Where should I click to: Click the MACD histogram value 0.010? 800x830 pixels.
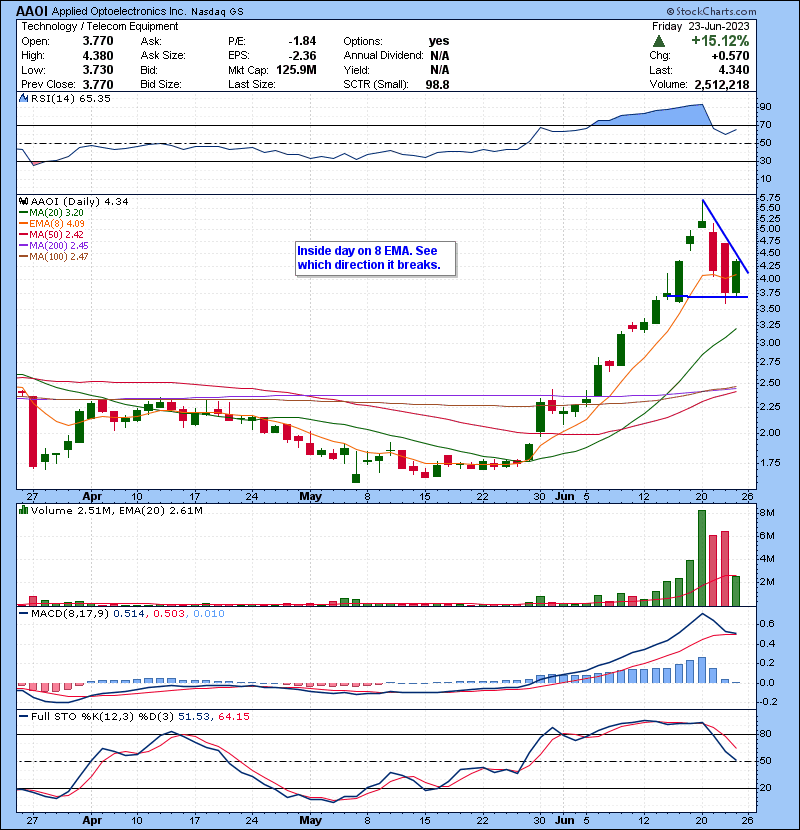[x=209, y=614]
